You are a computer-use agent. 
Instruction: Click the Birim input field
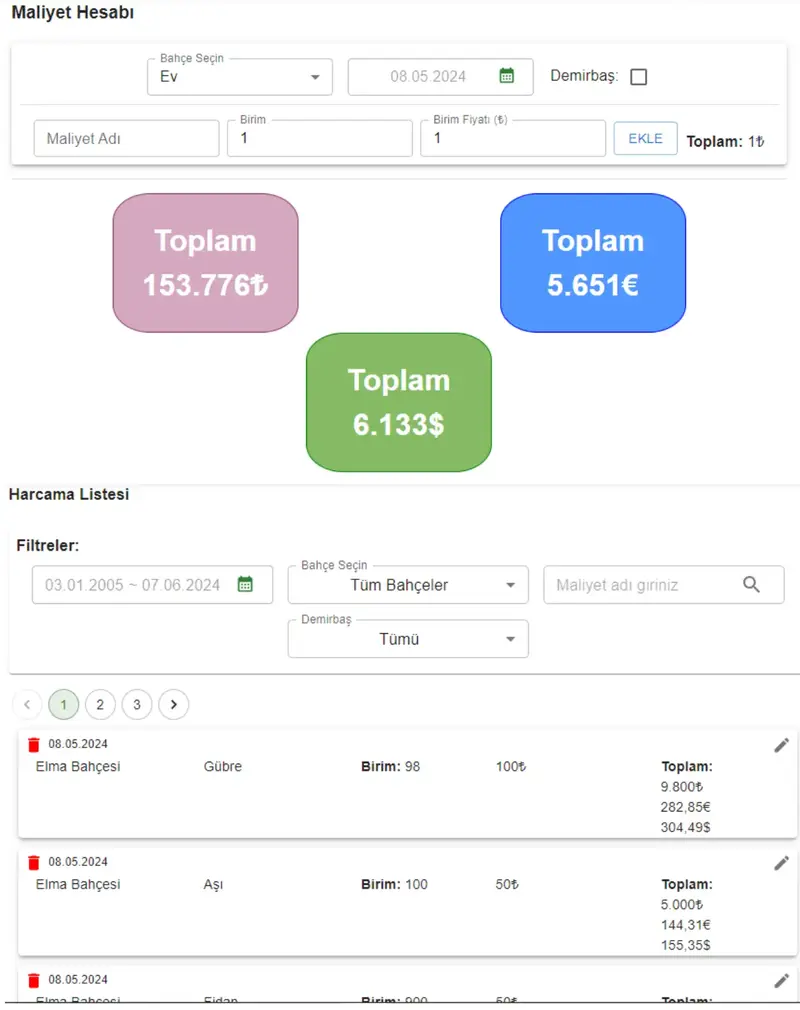click(319, 138)
